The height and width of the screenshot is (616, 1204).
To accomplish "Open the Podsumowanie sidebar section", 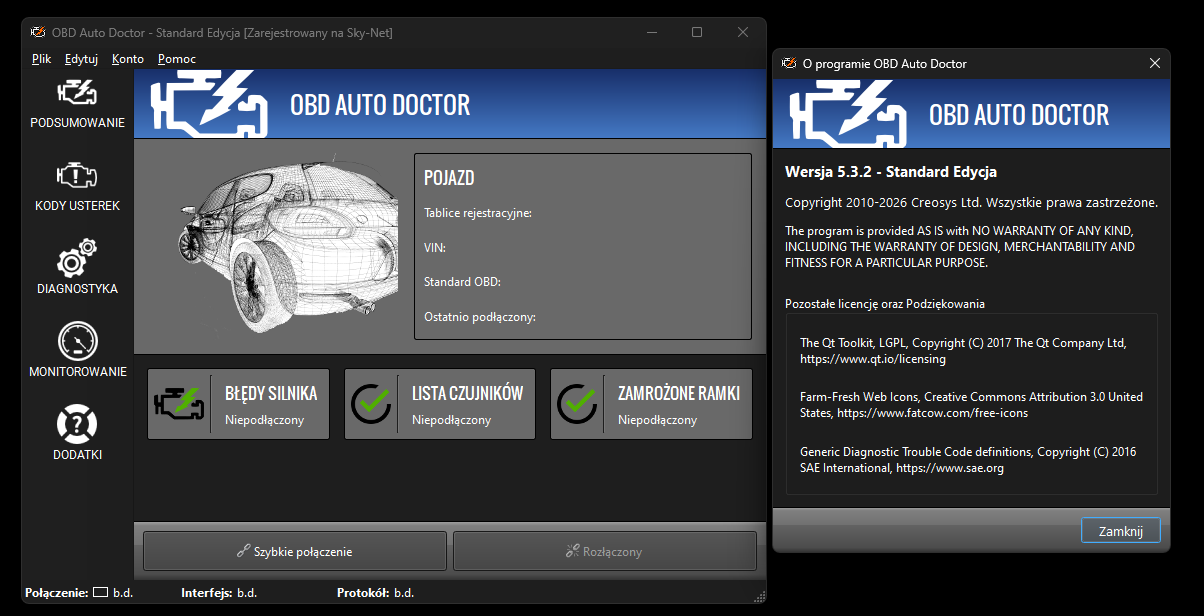I will 78,102.
